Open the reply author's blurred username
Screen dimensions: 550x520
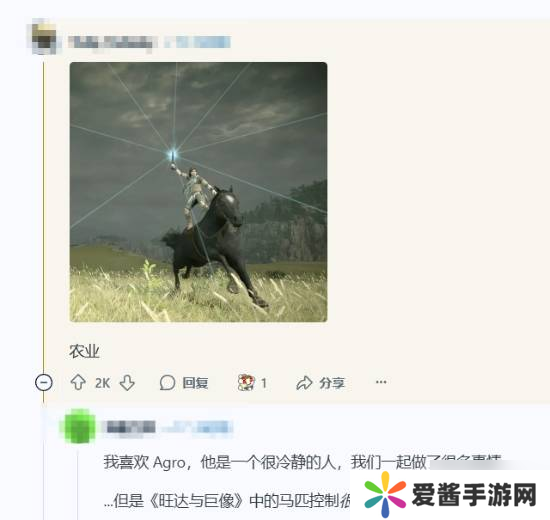point(130,427)
